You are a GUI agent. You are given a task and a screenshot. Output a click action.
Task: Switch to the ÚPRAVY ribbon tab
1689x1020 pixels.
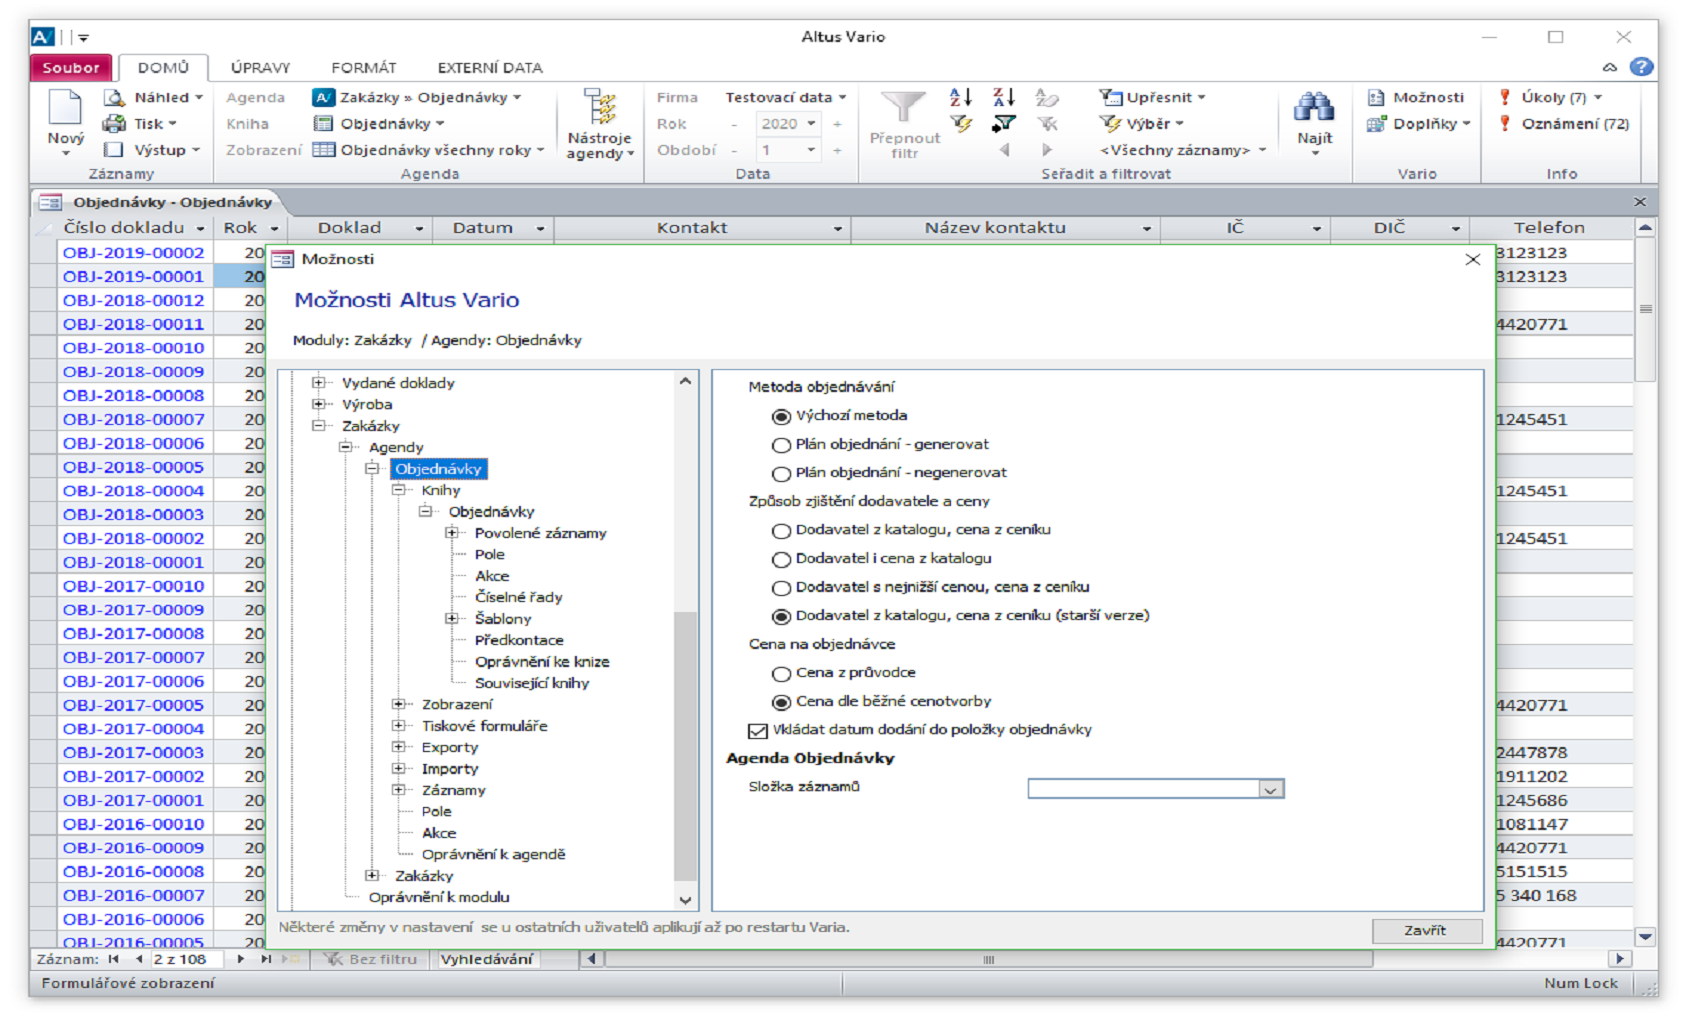[x=260, y=67]
